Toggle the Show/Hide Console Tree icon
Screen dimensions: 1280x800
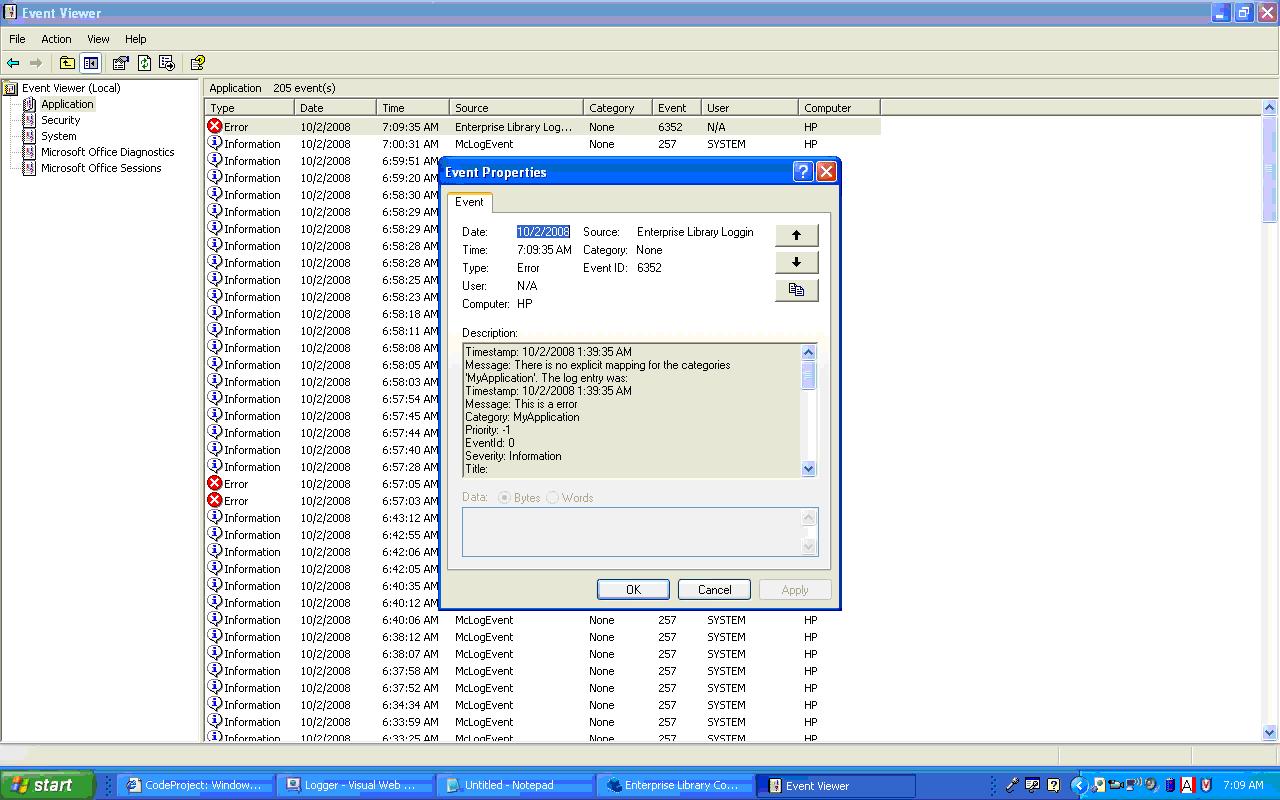tap(91, 63)
